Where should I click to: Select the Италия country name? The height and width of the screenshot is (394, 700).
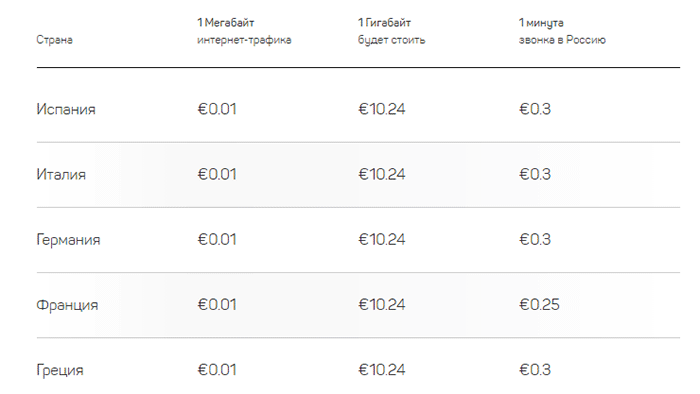61,174
